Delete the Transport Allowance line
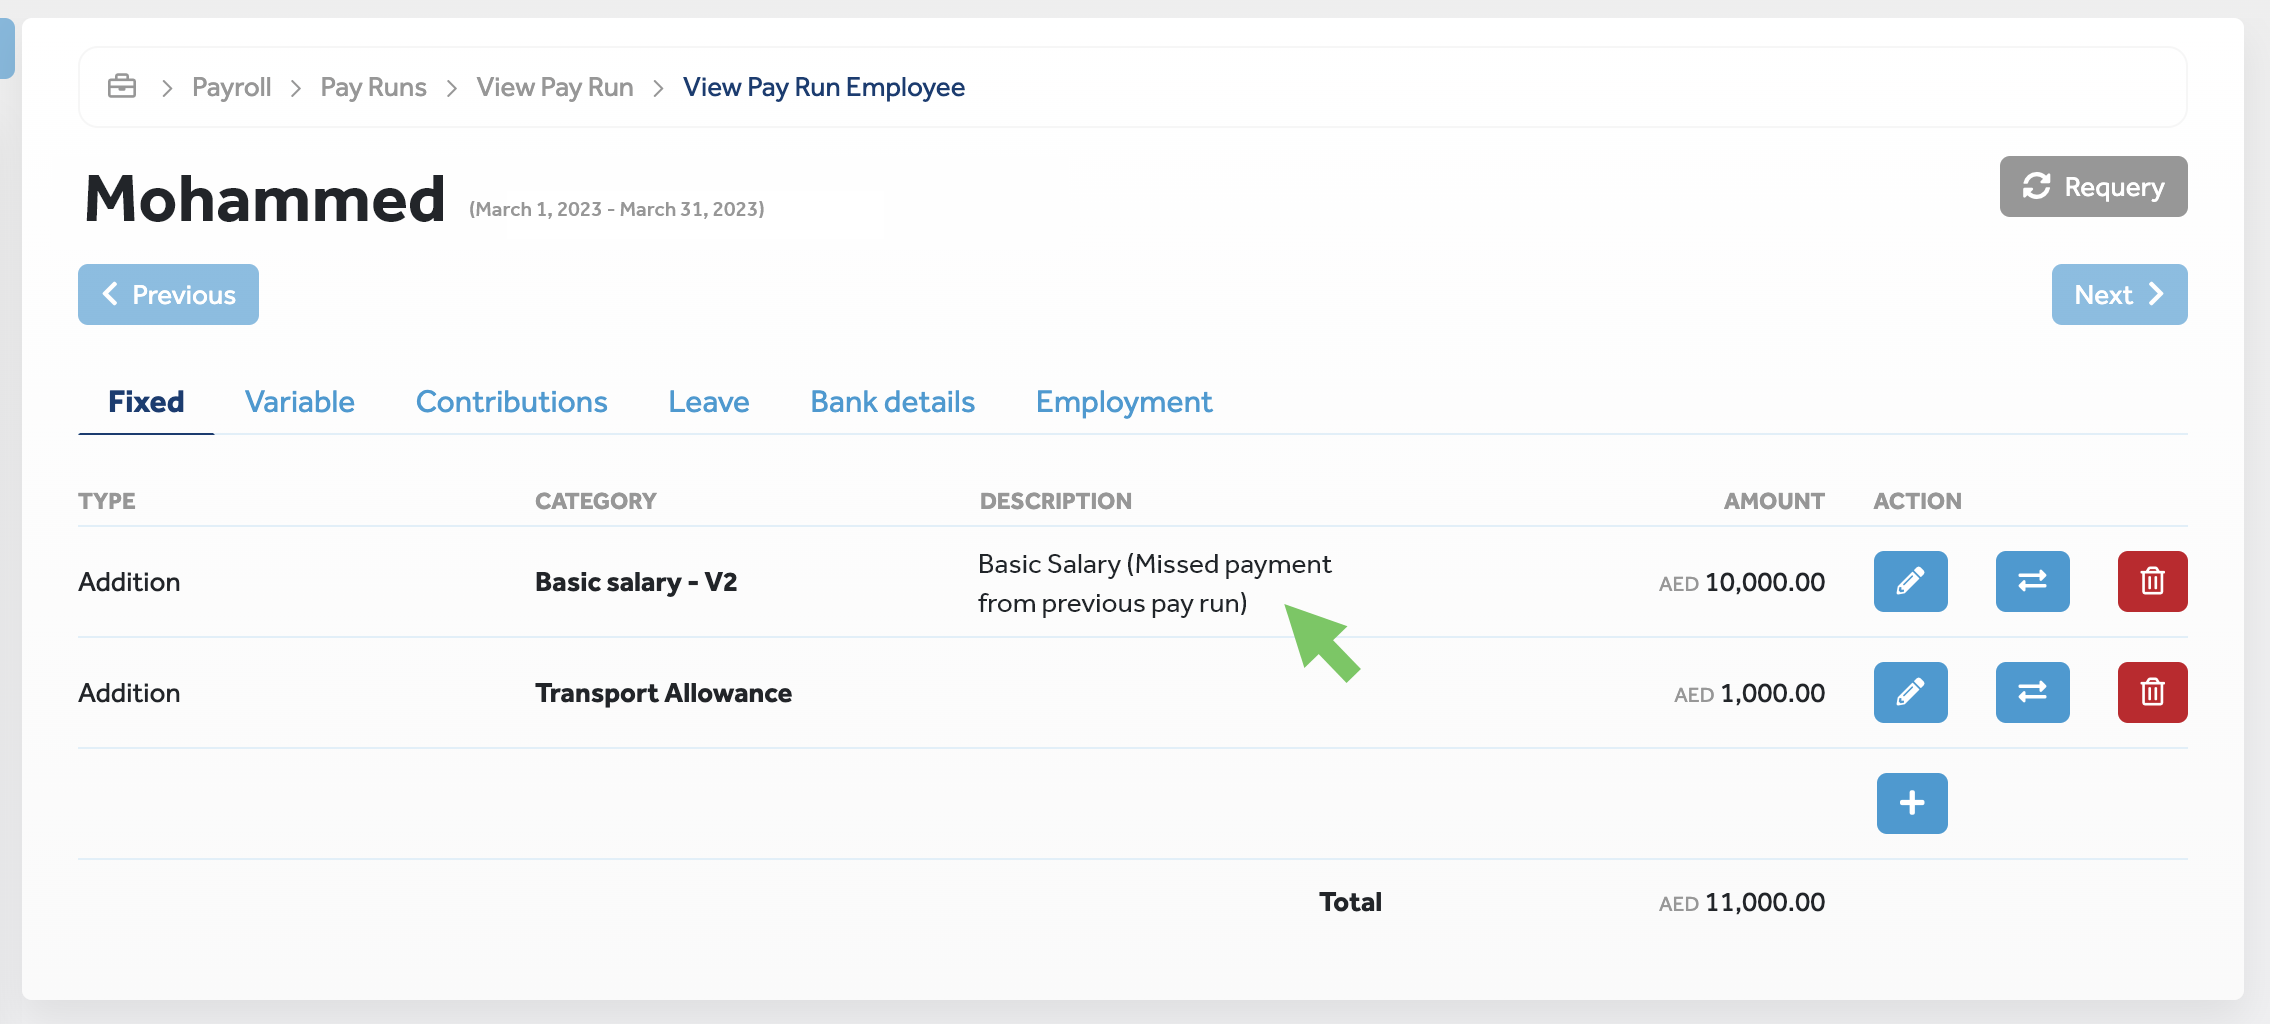The width and height of the screenshot is (2270, 1024). coord(2152,692)
